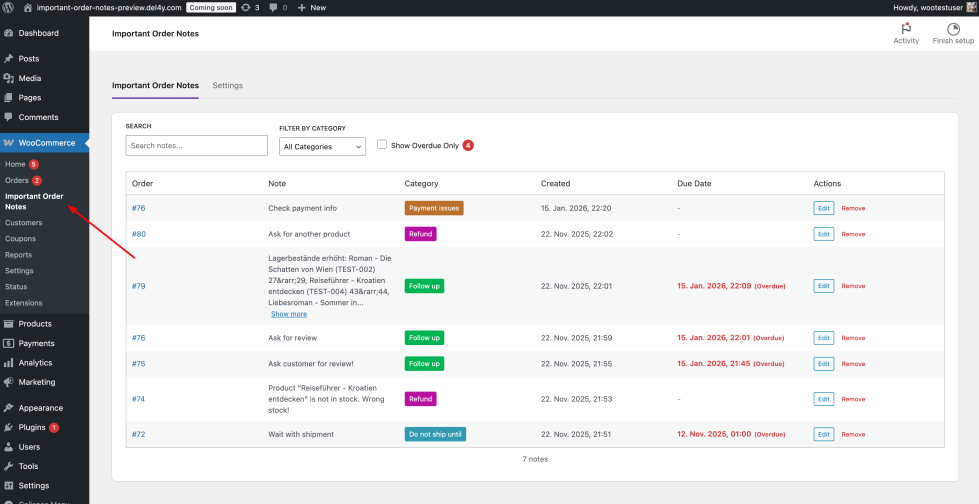The width and height of the screenshot is (979, 504).
Task: Click the Finish setup progress icon
Action: pos(953,30)
